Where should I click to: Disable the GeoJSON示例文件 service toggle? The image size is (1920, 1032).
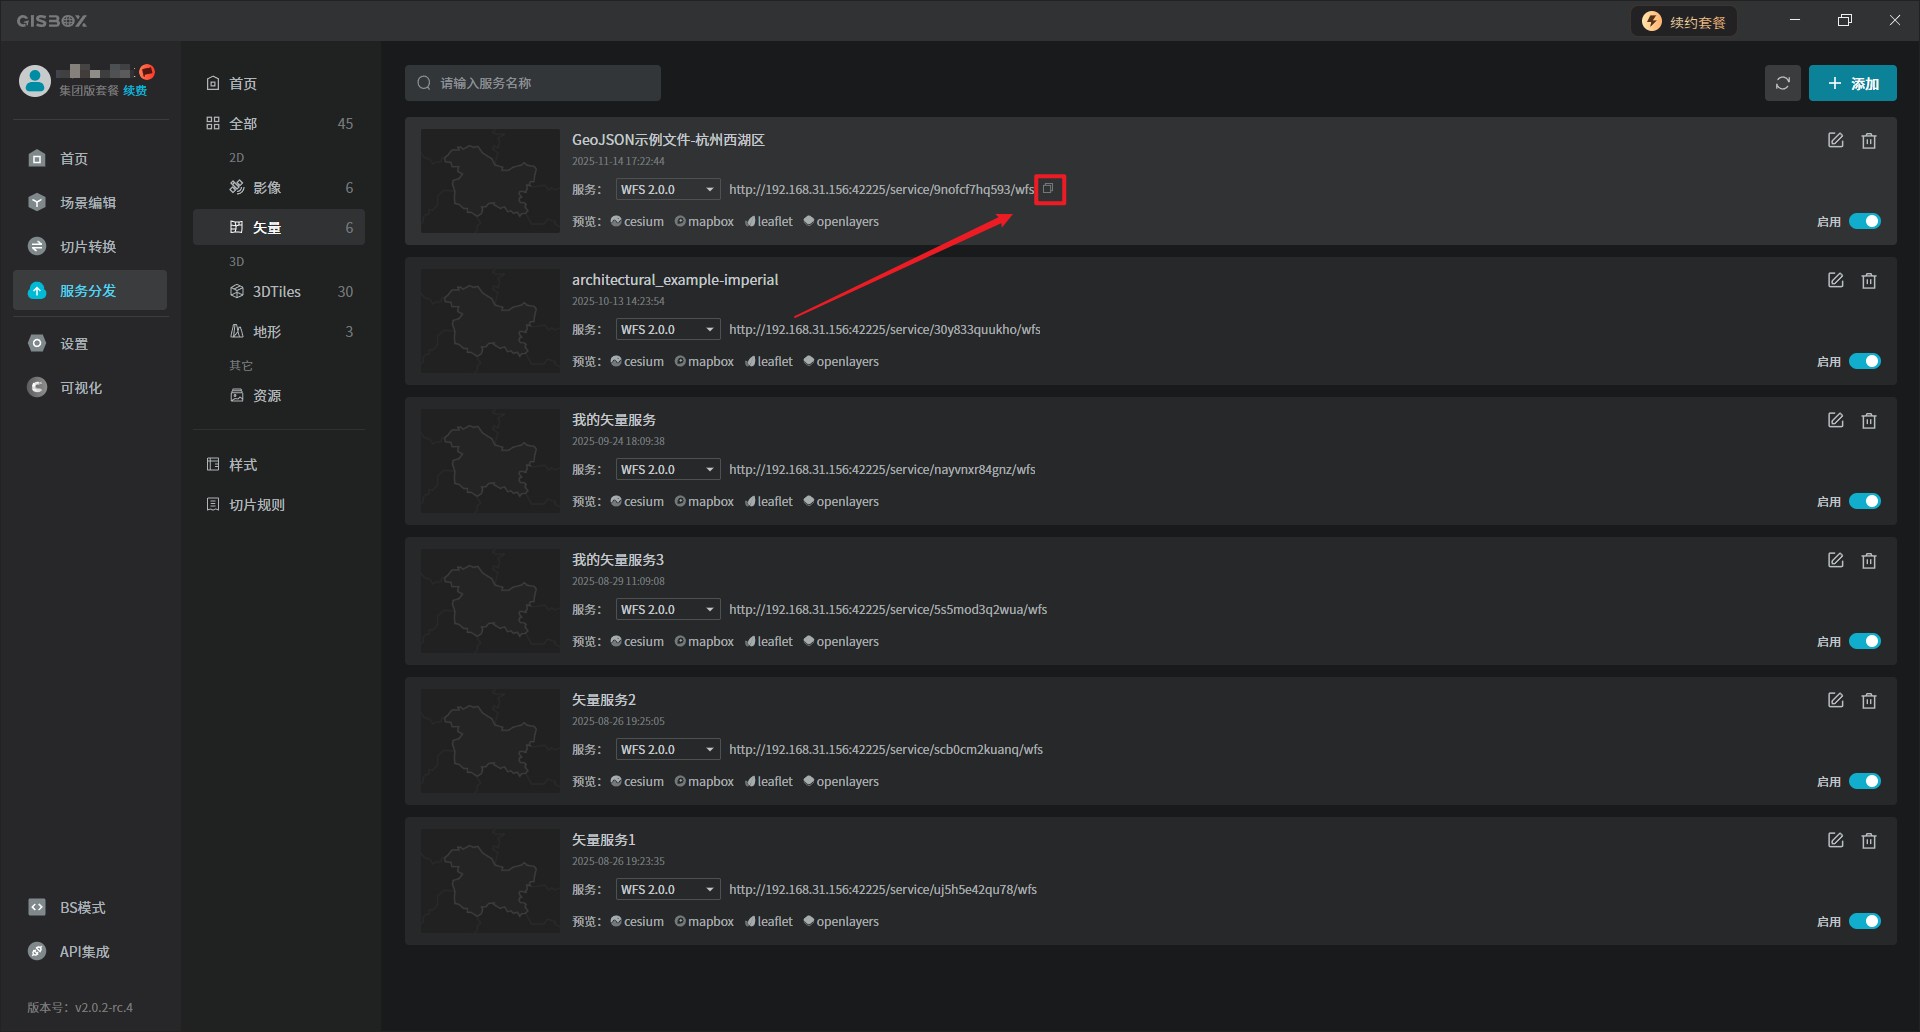1864,222
